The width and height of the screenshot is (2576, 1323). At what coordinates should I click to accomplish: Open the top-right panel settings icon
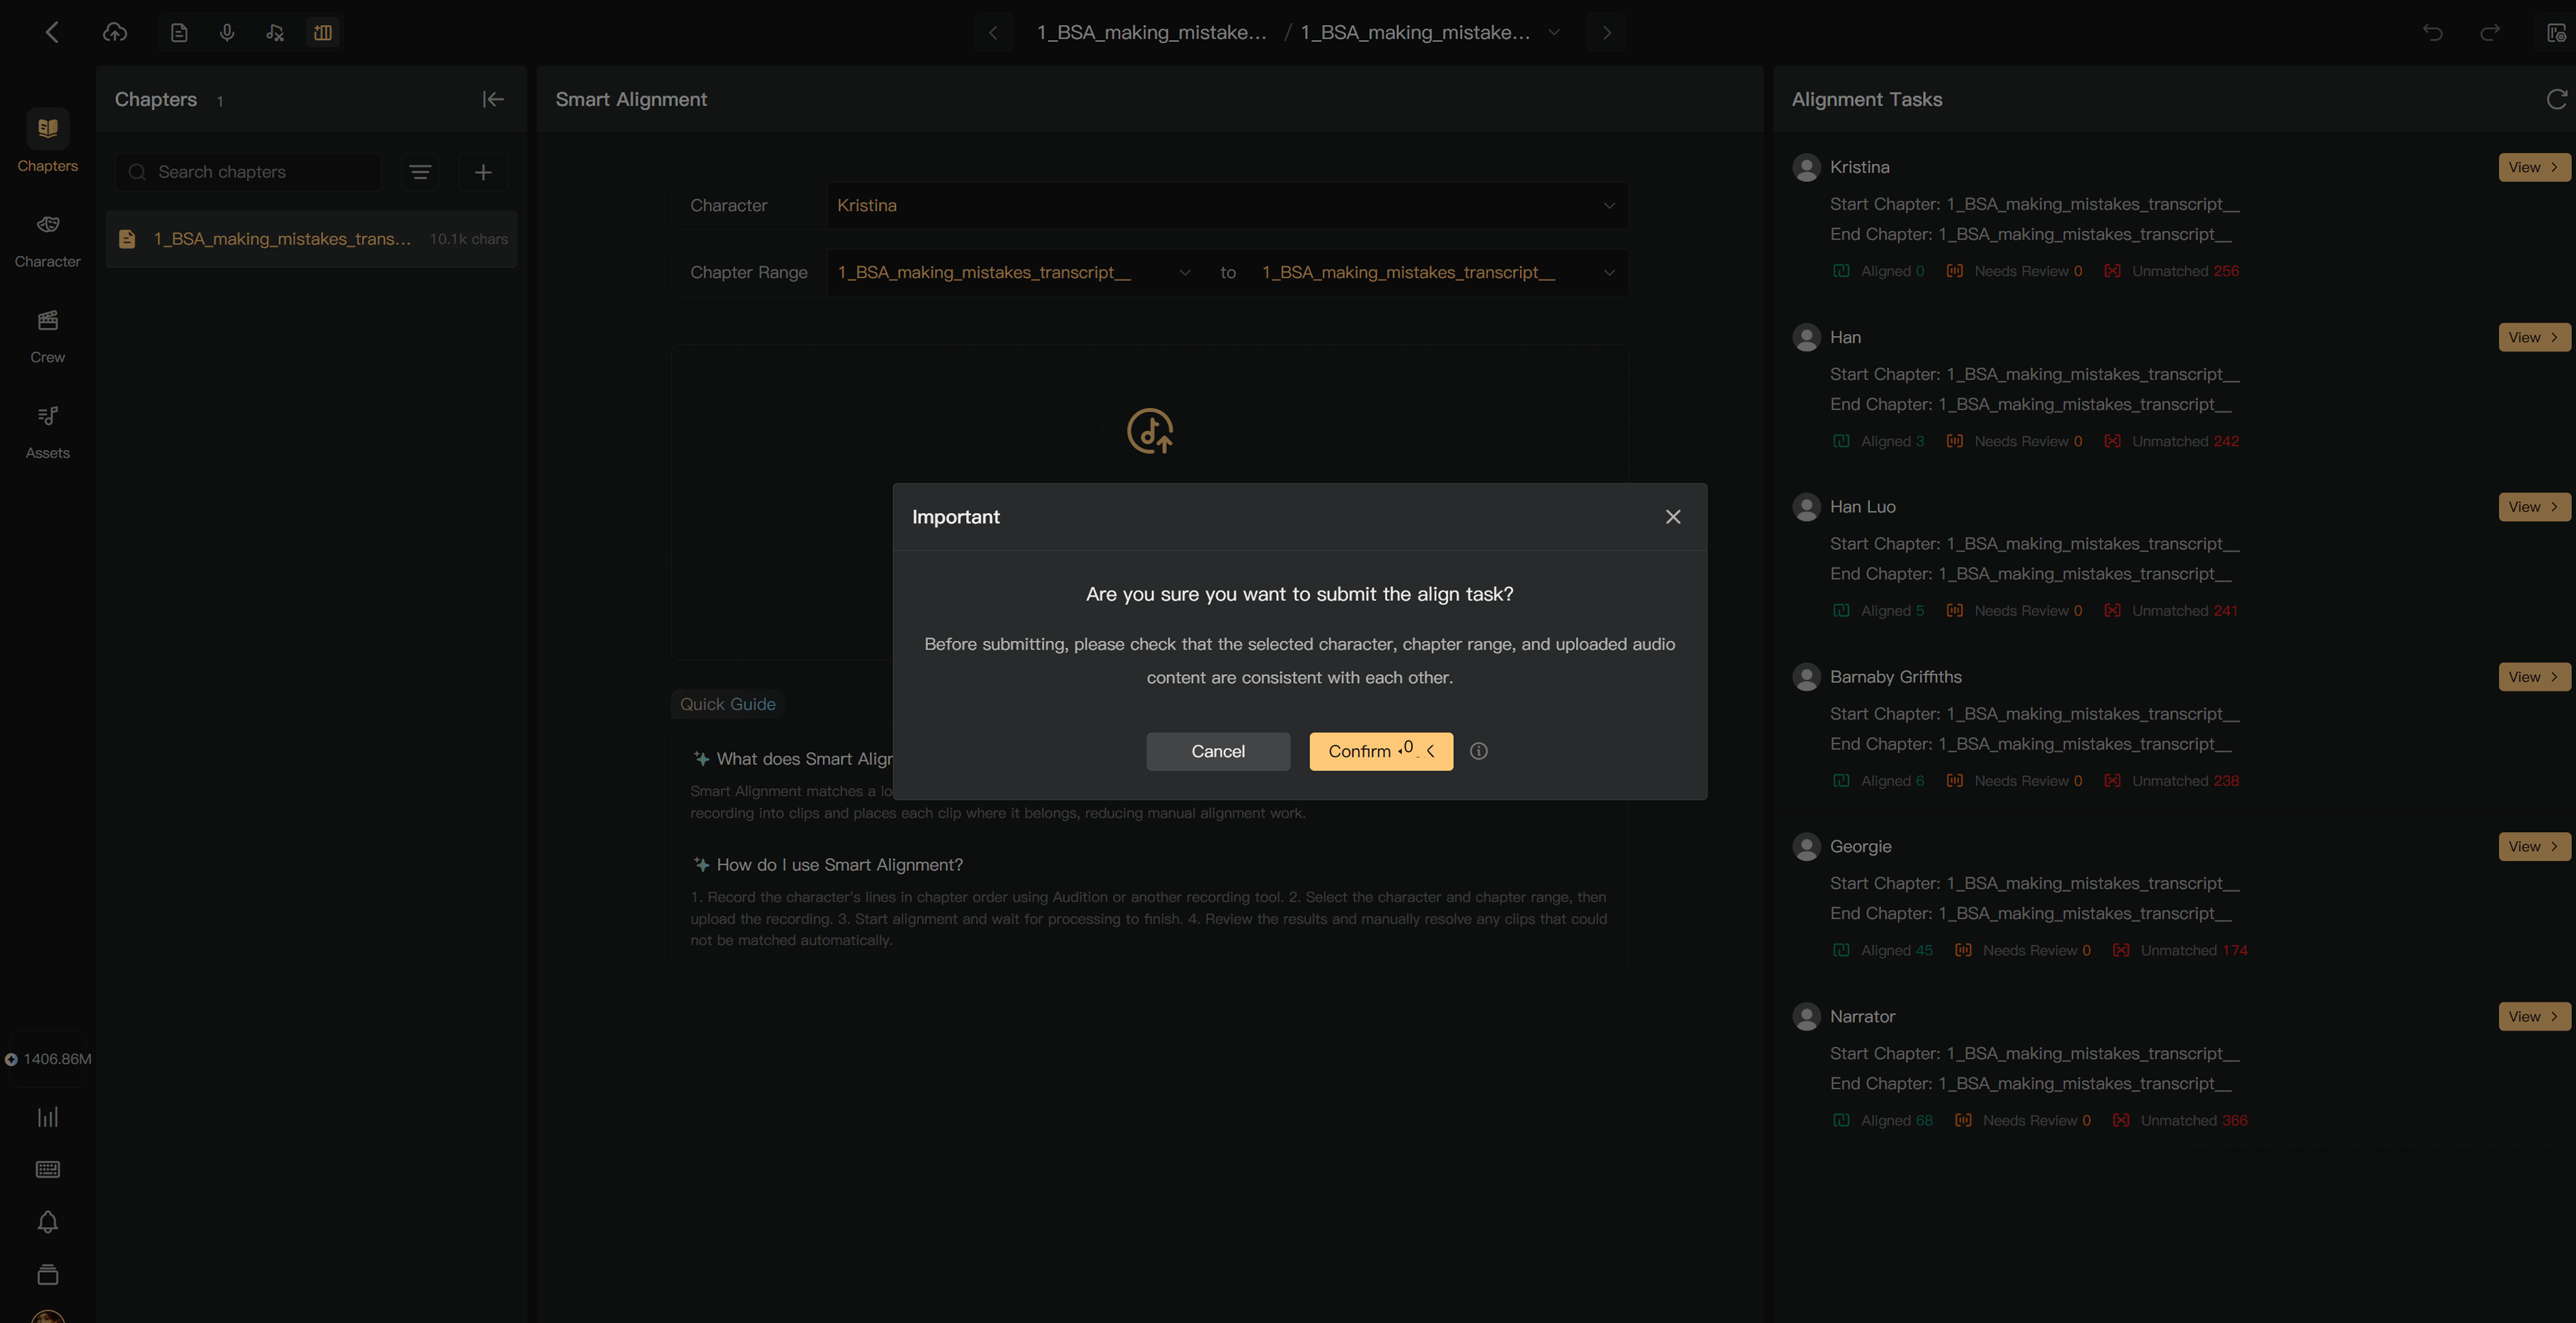[2556, 32]
